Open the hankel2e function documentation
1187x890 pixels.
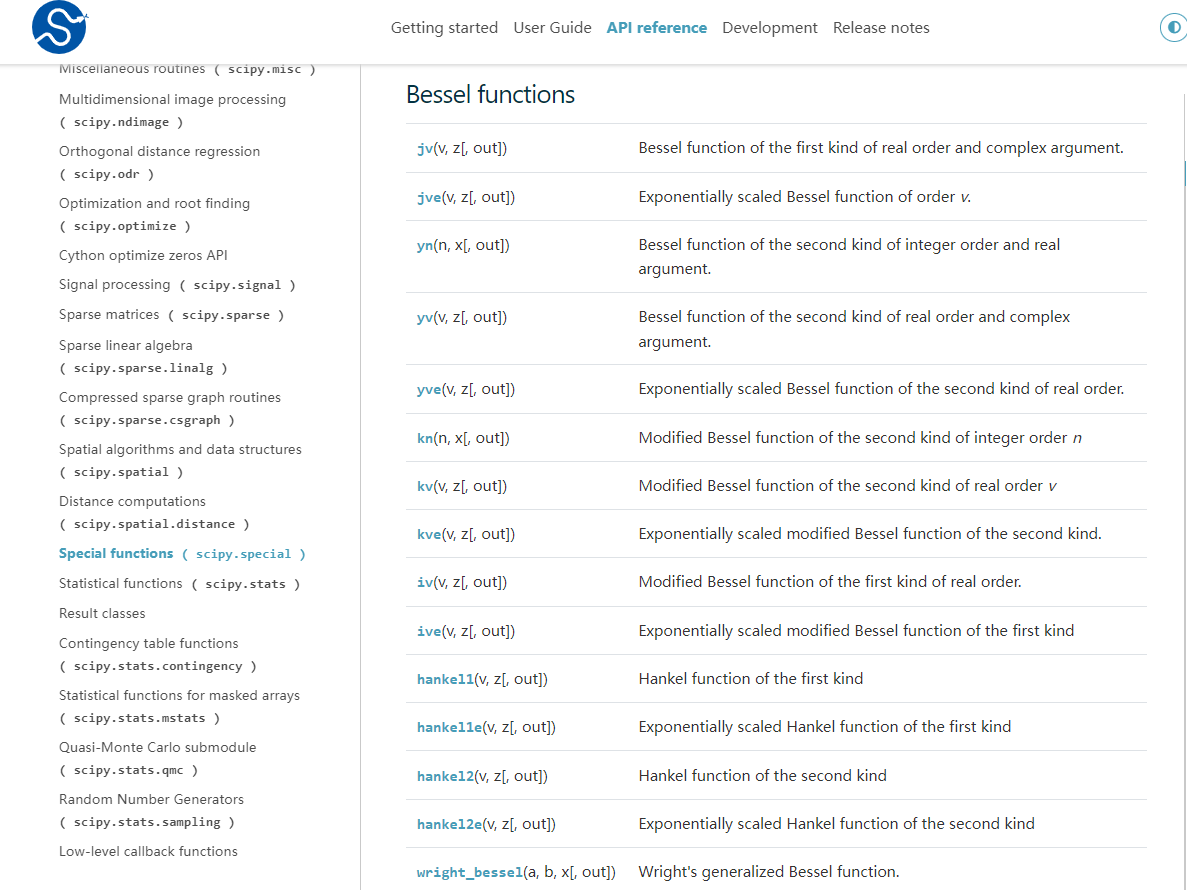click(449, 823)
